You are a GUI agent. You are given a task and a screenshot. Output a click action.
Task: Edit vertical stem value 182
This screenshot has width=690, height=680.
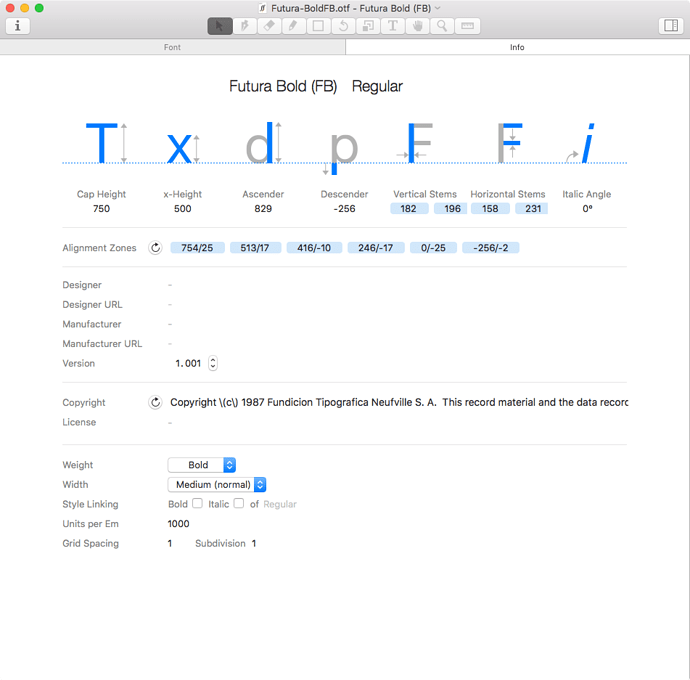click(409, 209)
